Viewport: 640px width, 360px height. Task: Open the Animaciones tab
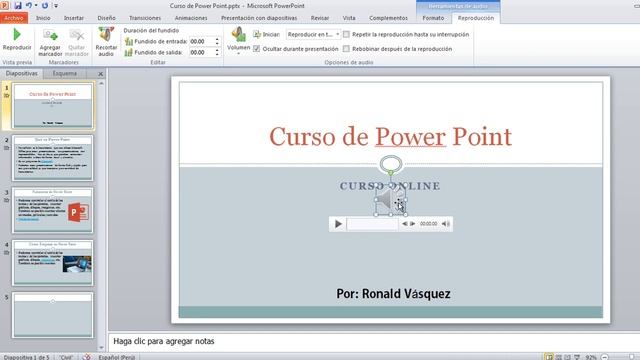[191, 18]
